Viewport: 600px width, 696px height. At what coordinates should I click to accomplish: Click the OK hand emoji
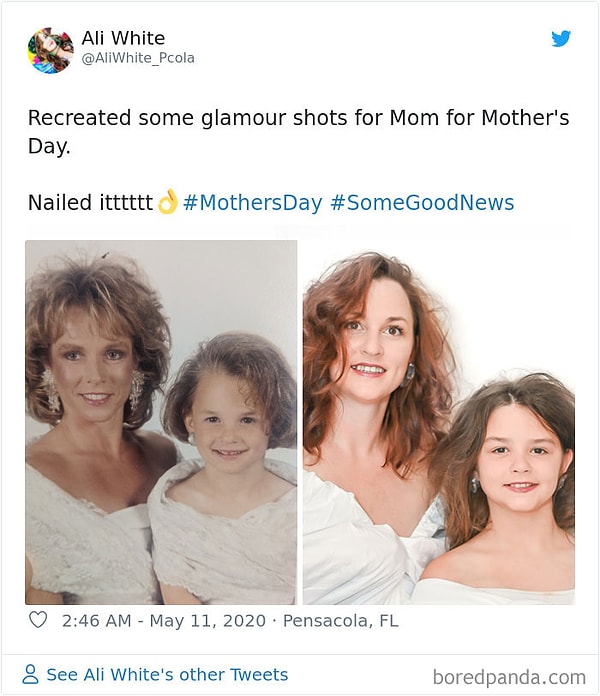tap(167, 202)
